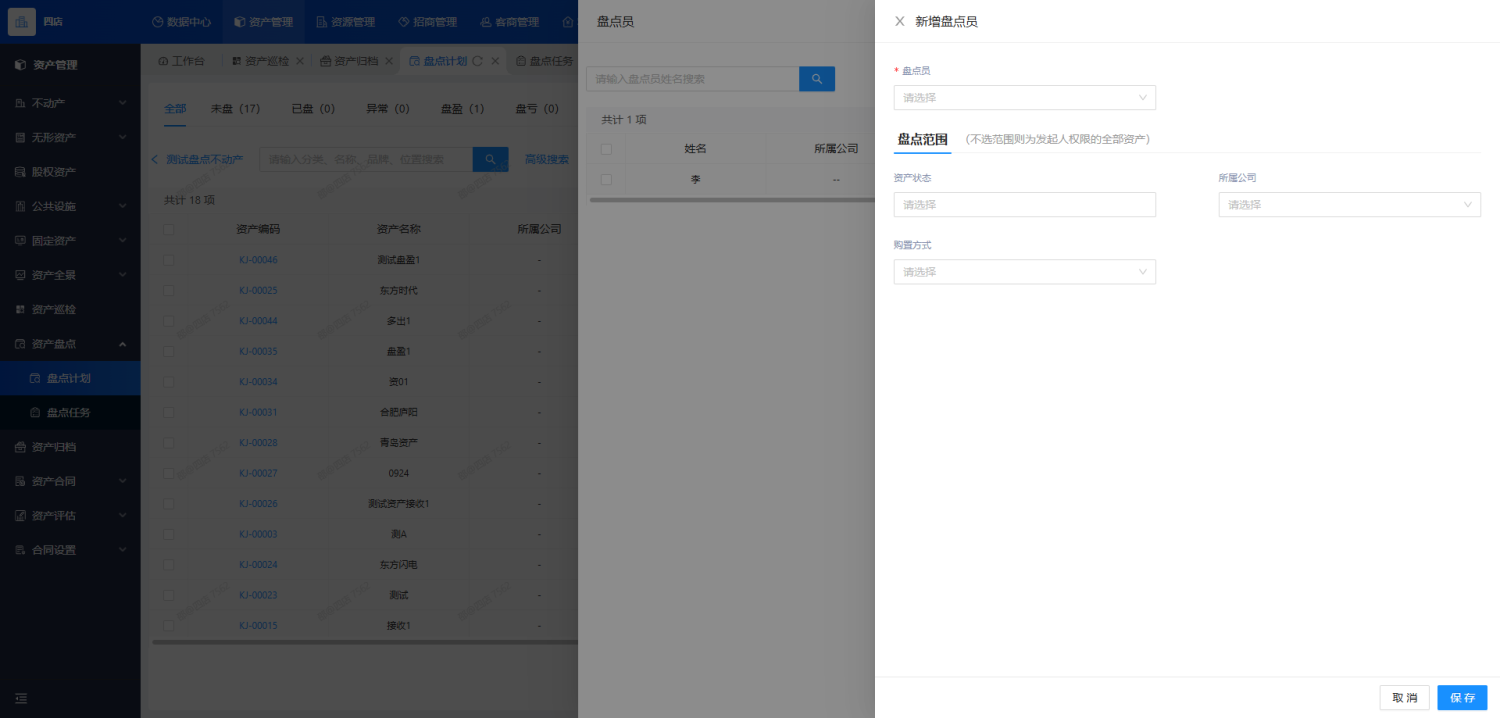Click the asset search input field

coord(366,159)
